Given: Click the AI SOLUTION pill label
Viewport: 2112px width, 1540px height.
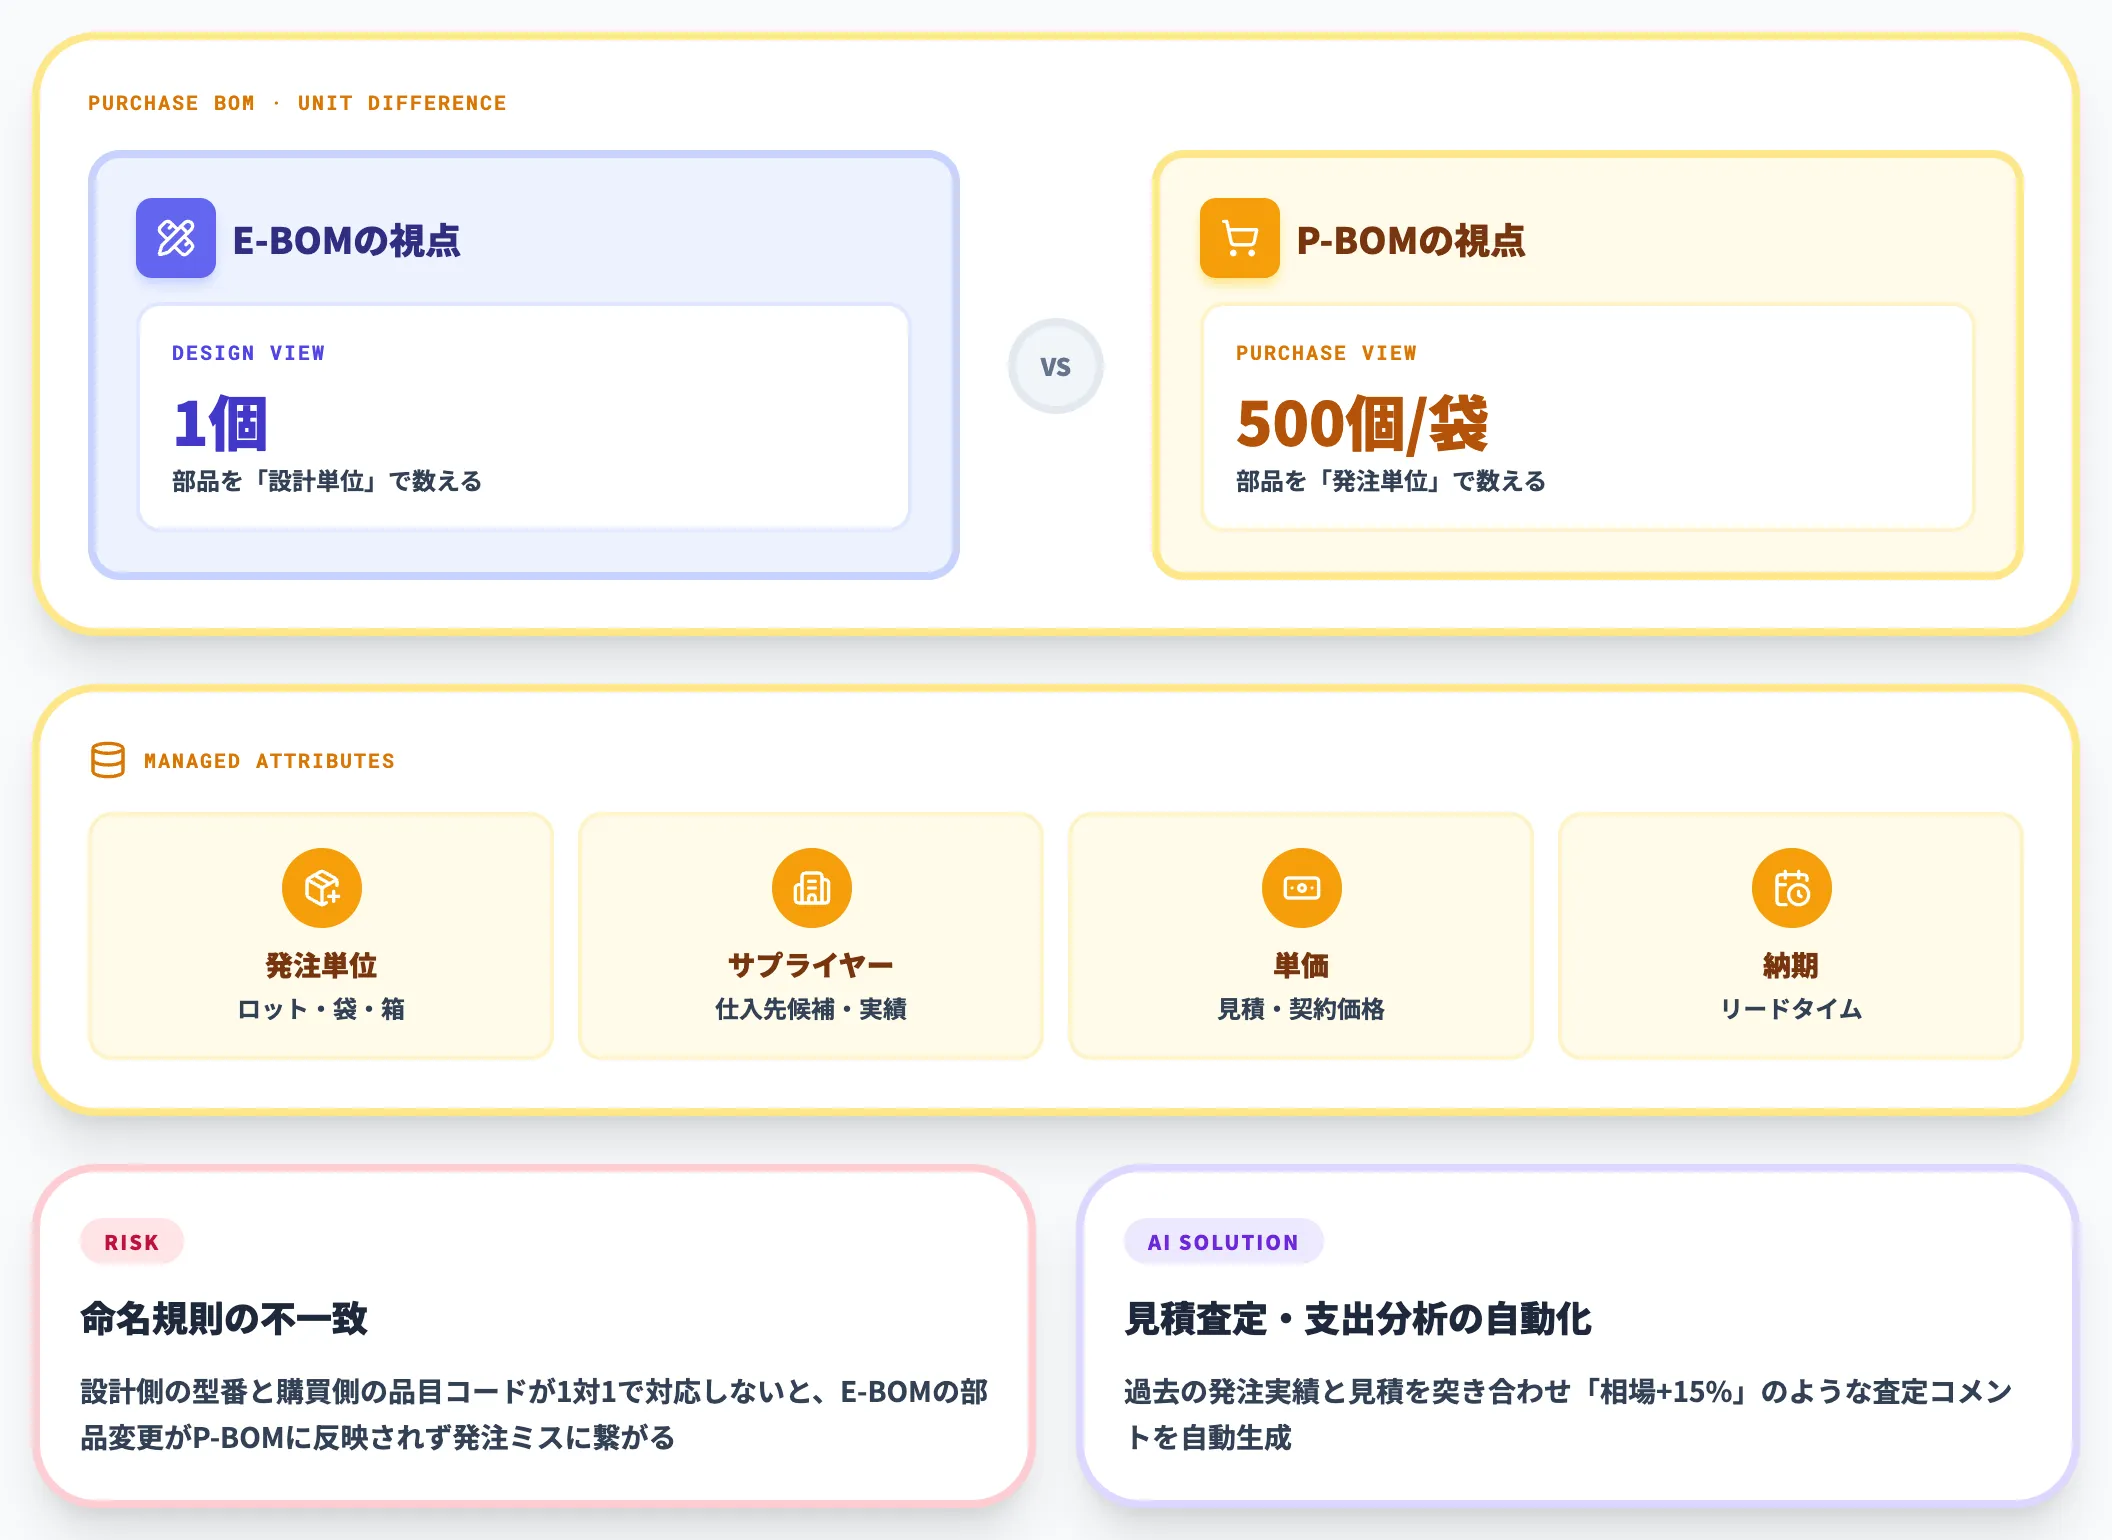Looking at the screenshot, I should (x=1223, y=1242).
